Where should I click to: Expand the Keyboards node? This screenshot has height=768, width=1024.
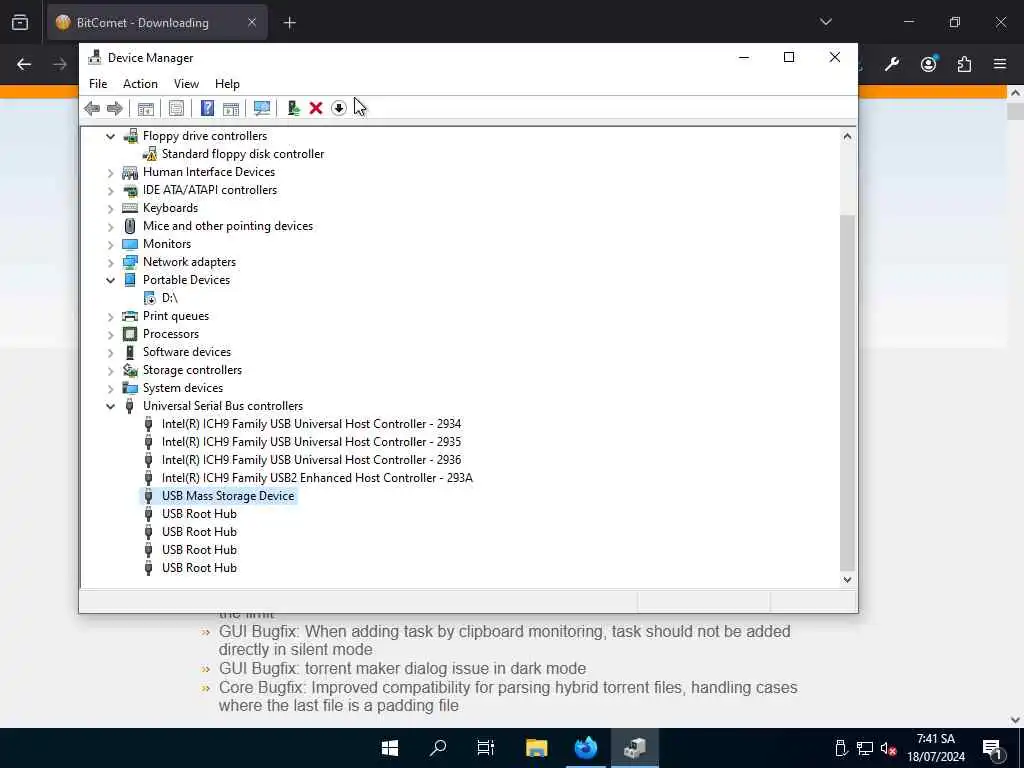[110, 208]
